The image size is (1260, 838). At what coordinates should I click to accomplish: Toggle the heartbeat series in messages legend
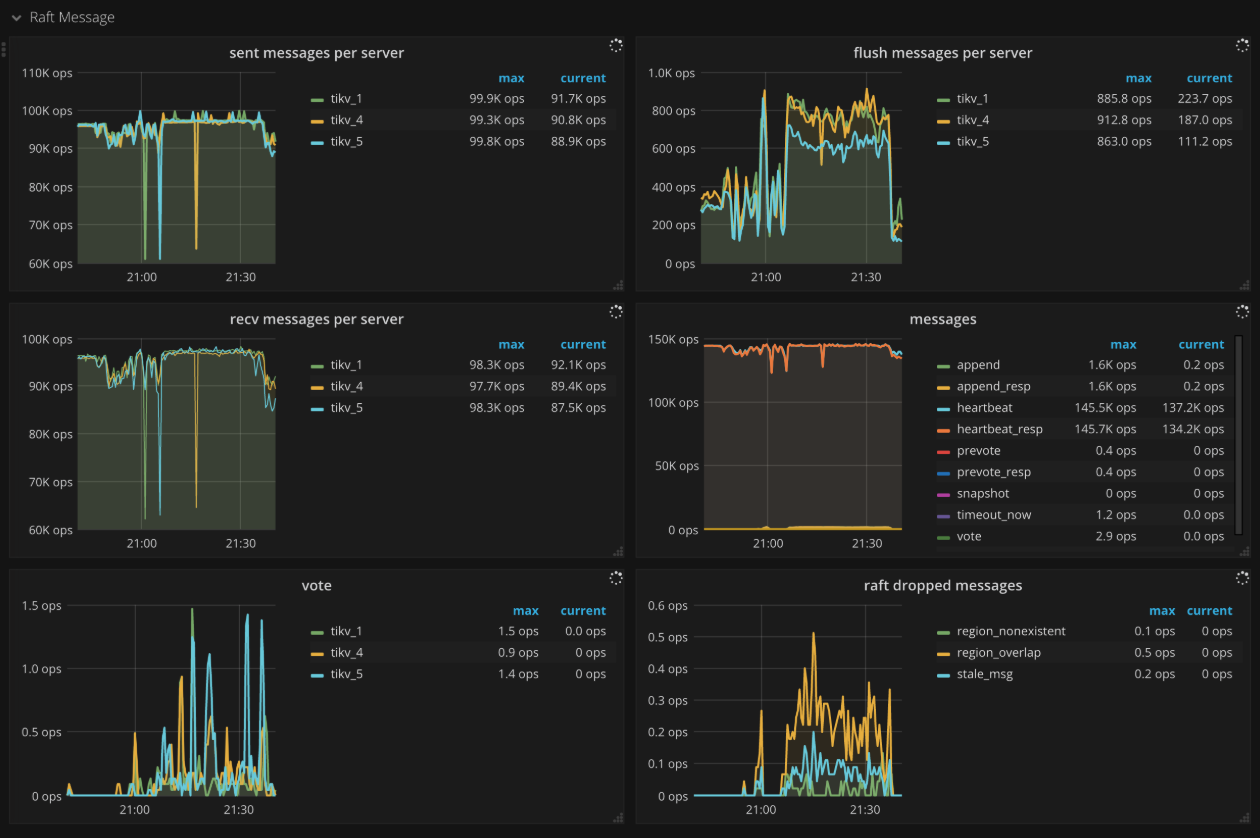click(x=984, y=407)
